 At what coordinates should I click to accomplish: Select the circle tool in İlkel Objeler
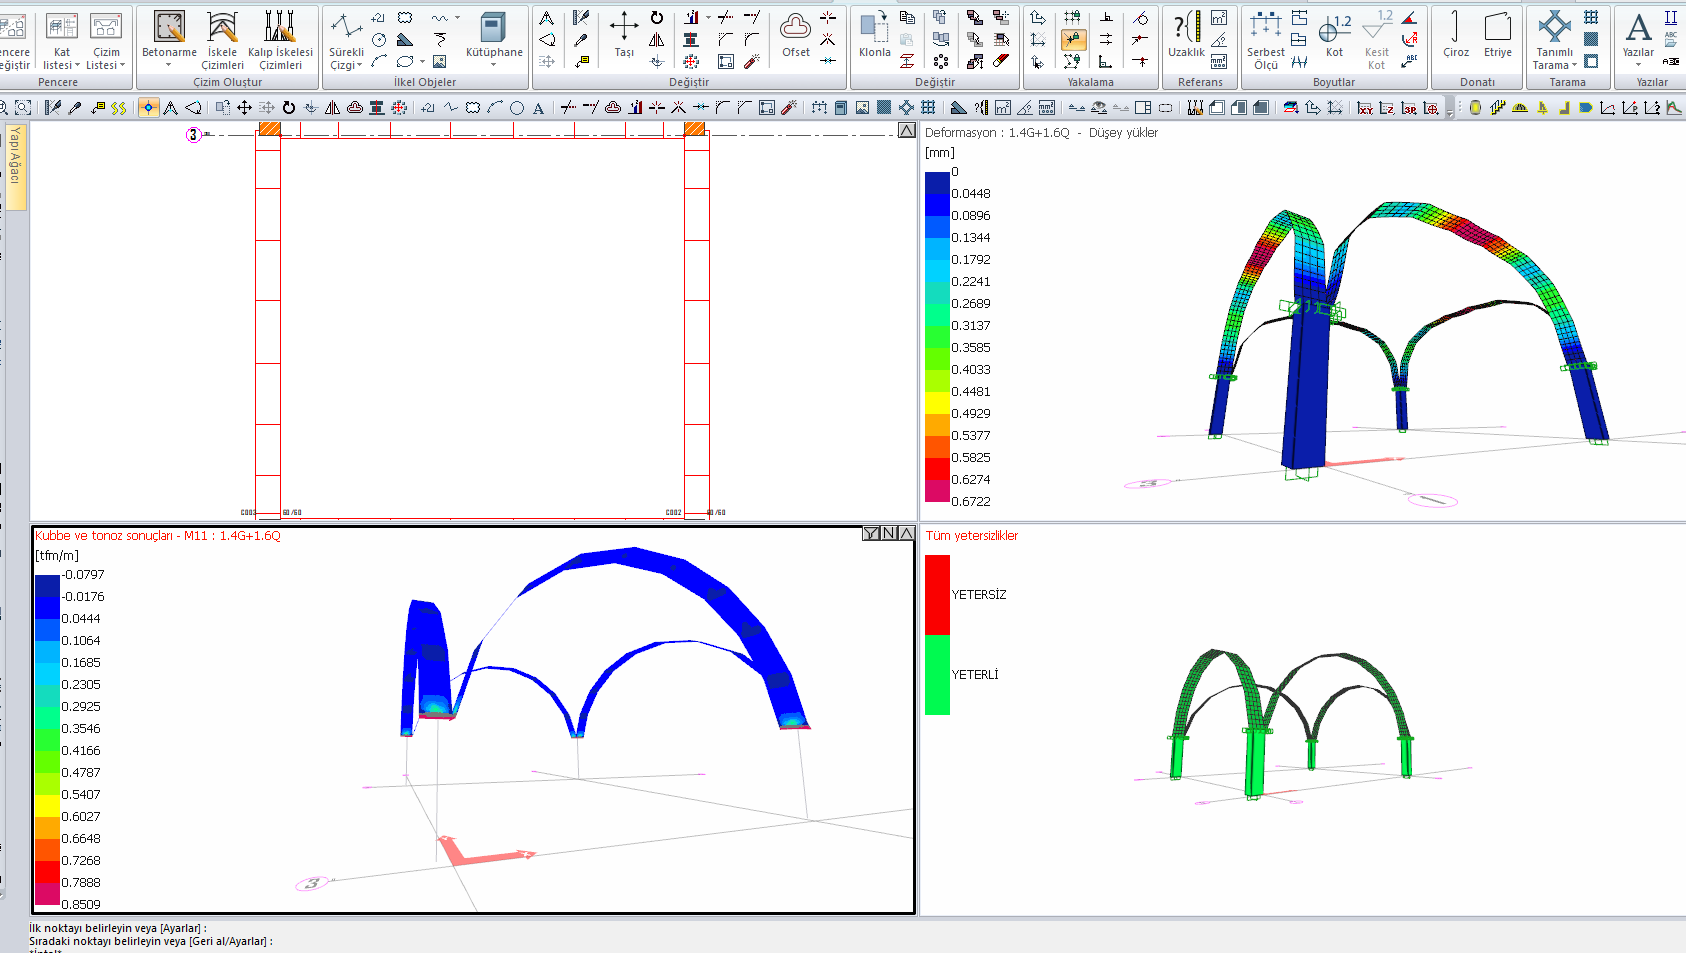tap(379, 40)
